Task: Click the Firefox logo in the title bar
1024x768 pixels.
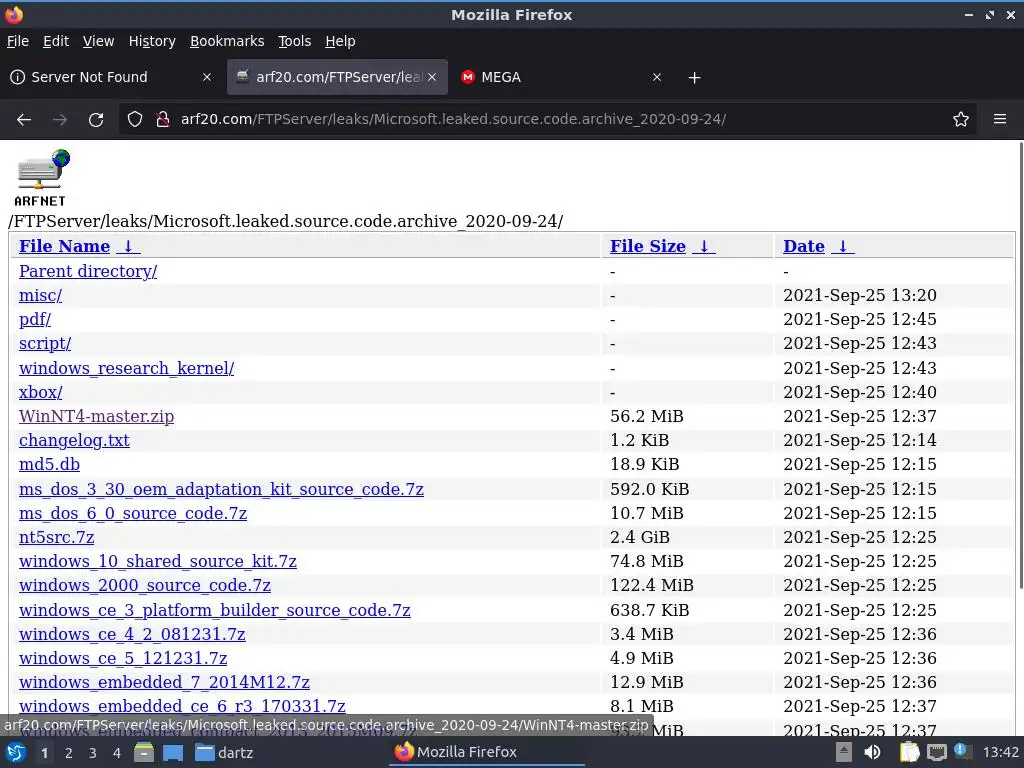Action: 14,14
